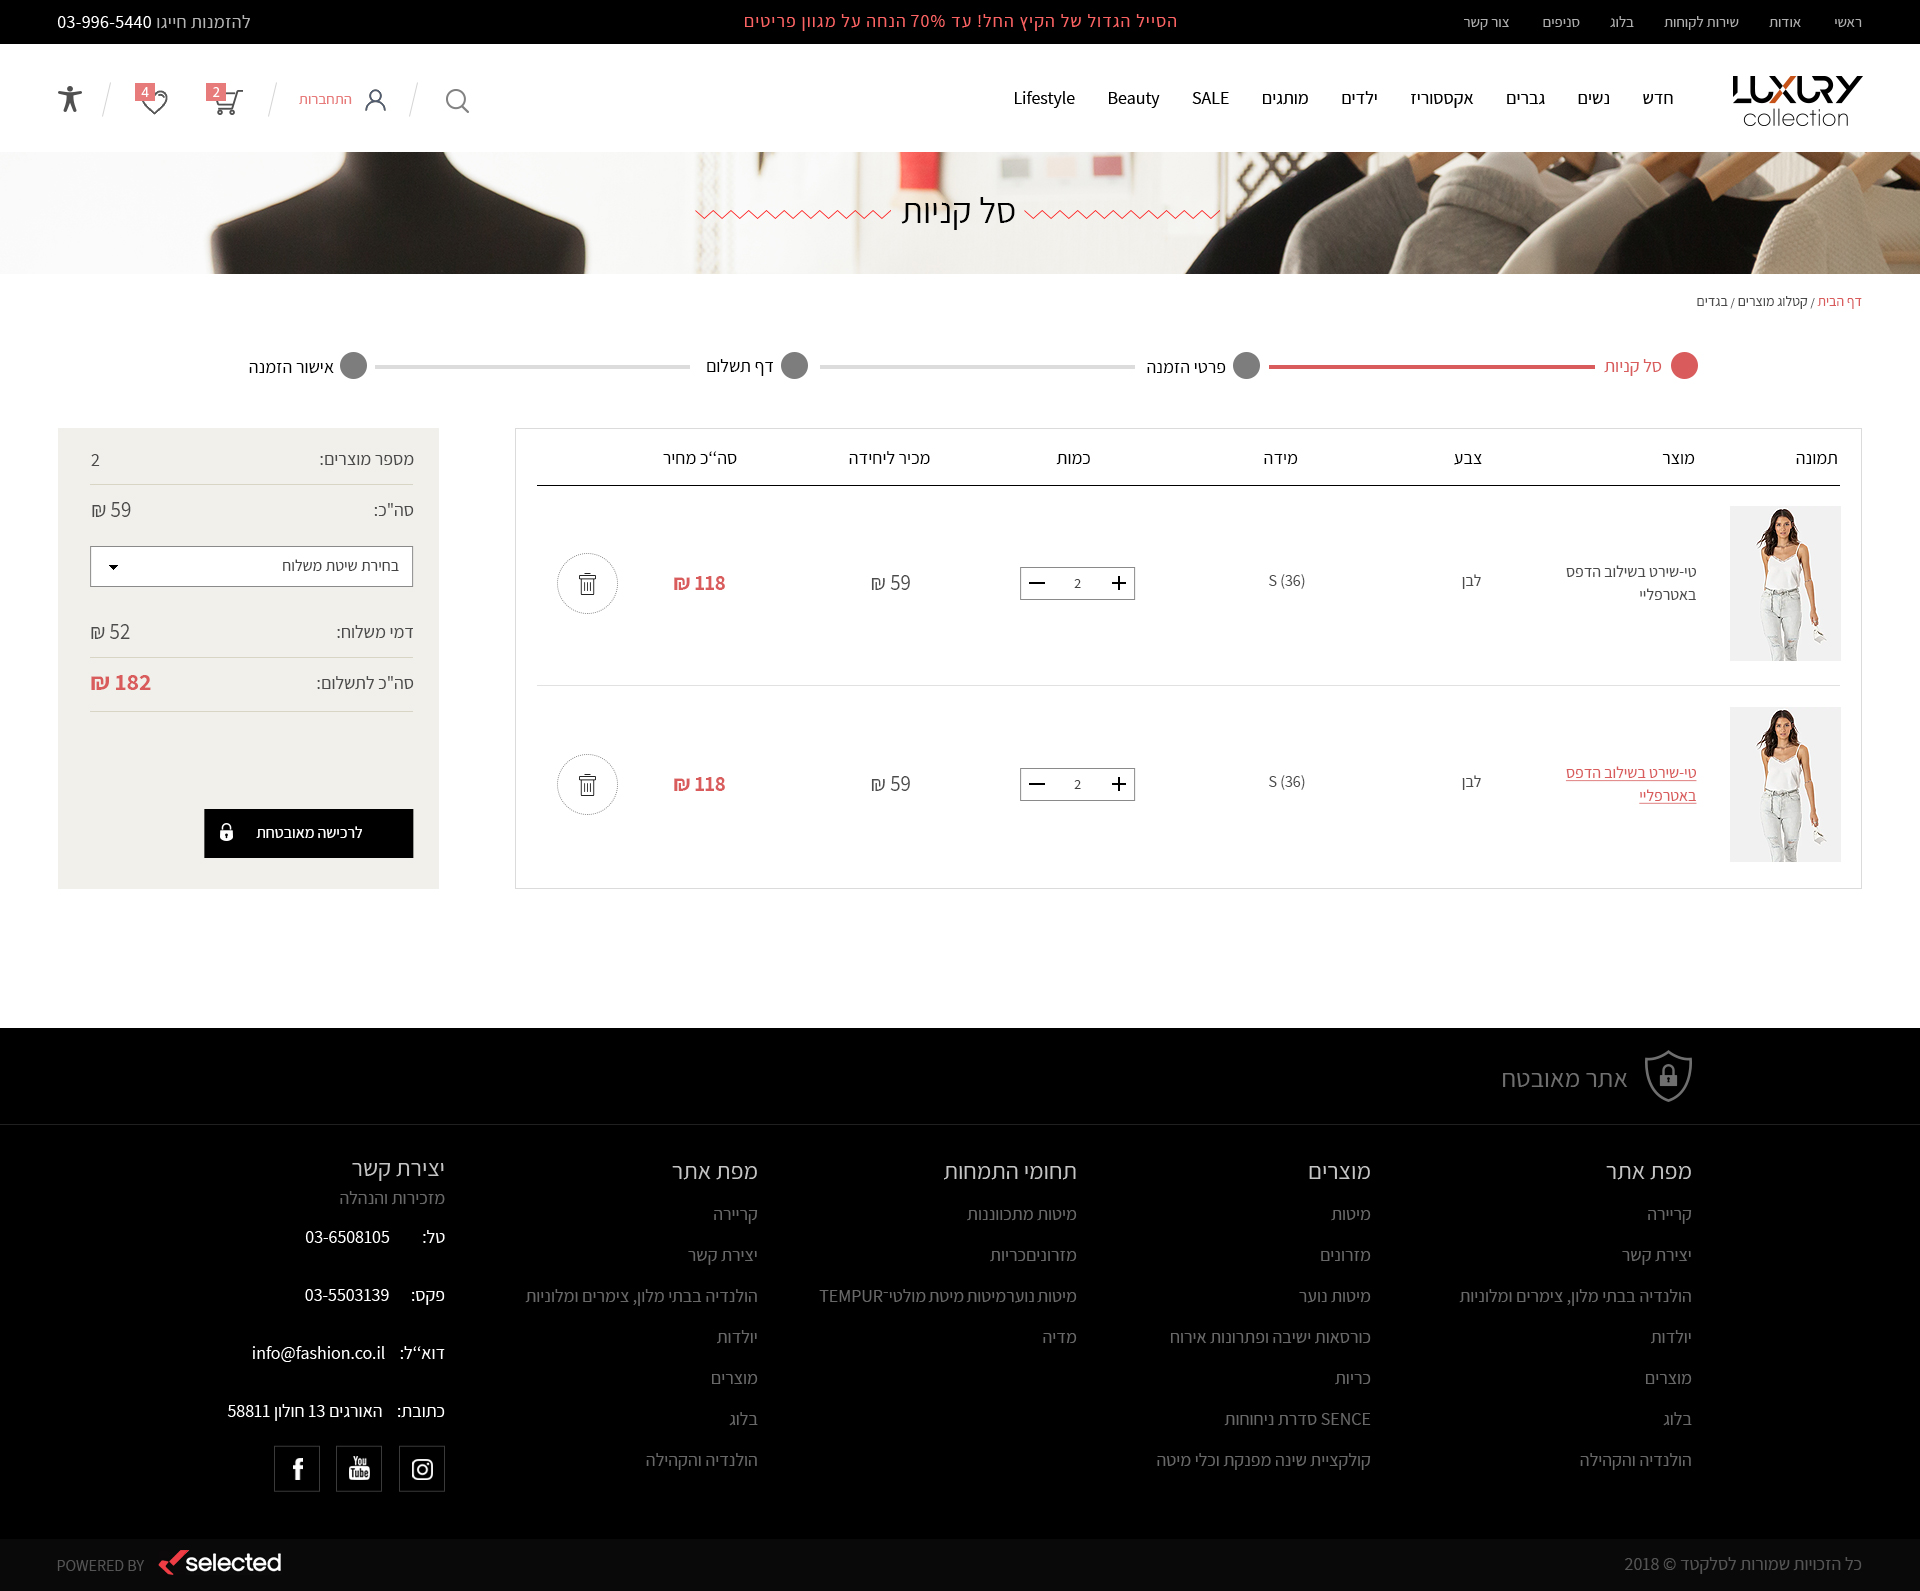Open the SALE menu item
Image resolution: width=1920 pixels, height=1591 pixels.
1210,98
